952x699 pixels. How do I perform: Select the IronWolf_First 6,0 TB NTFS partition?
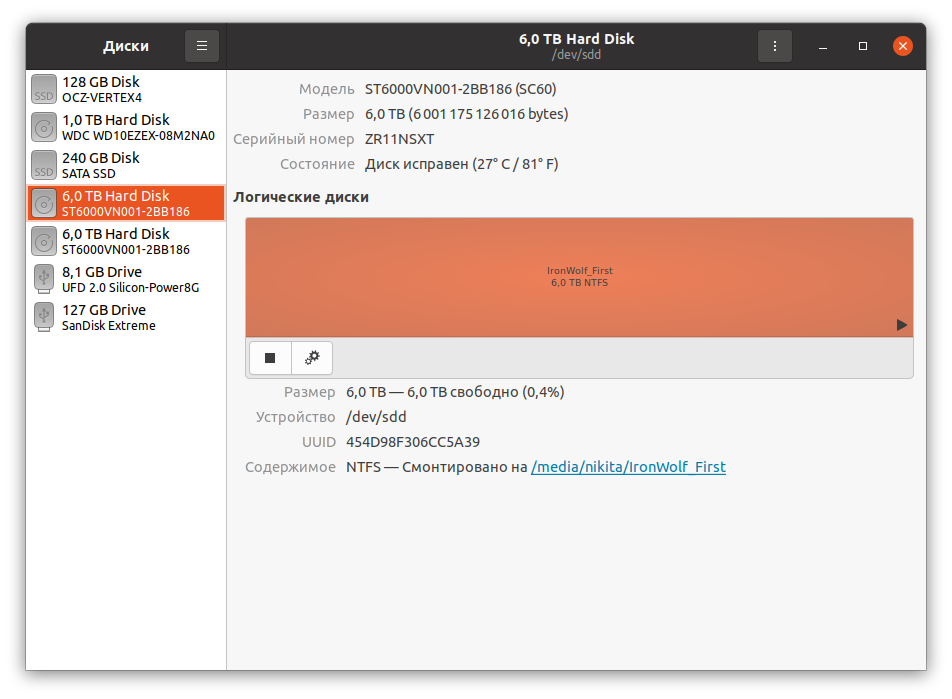tap(579, 277)
